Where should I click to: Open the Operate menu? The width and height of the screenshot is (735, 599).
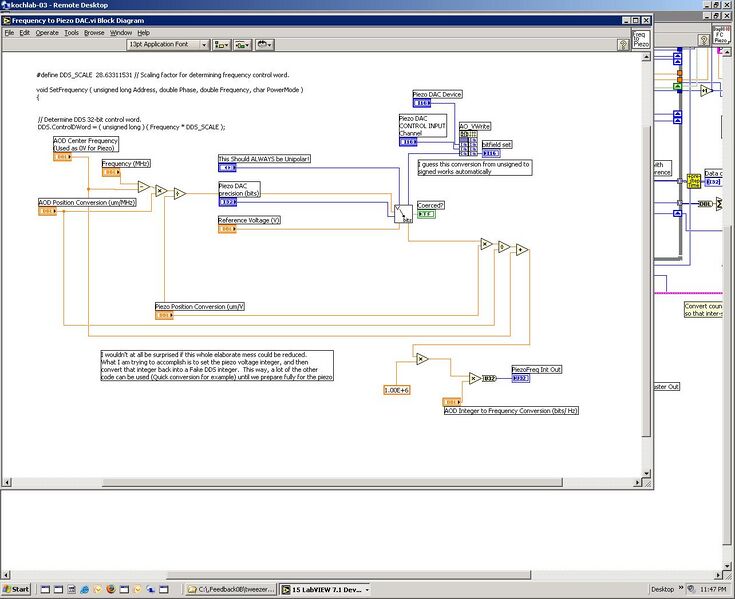[x=47, y=33]
